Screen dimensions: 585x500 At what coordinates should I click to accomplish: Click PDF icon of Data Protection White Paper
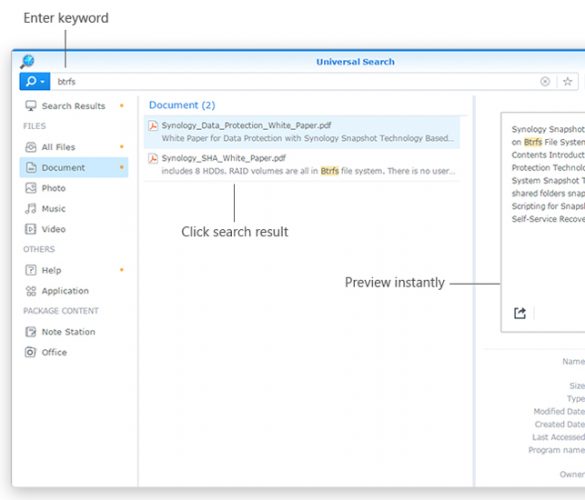click(153, 126)
